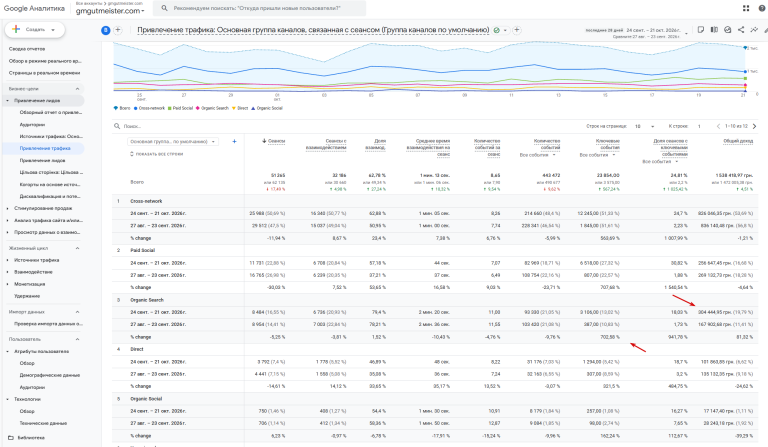Open Сводка отчетов in sidebar
This screenshot has height=447, width=768.
(27, 49)
